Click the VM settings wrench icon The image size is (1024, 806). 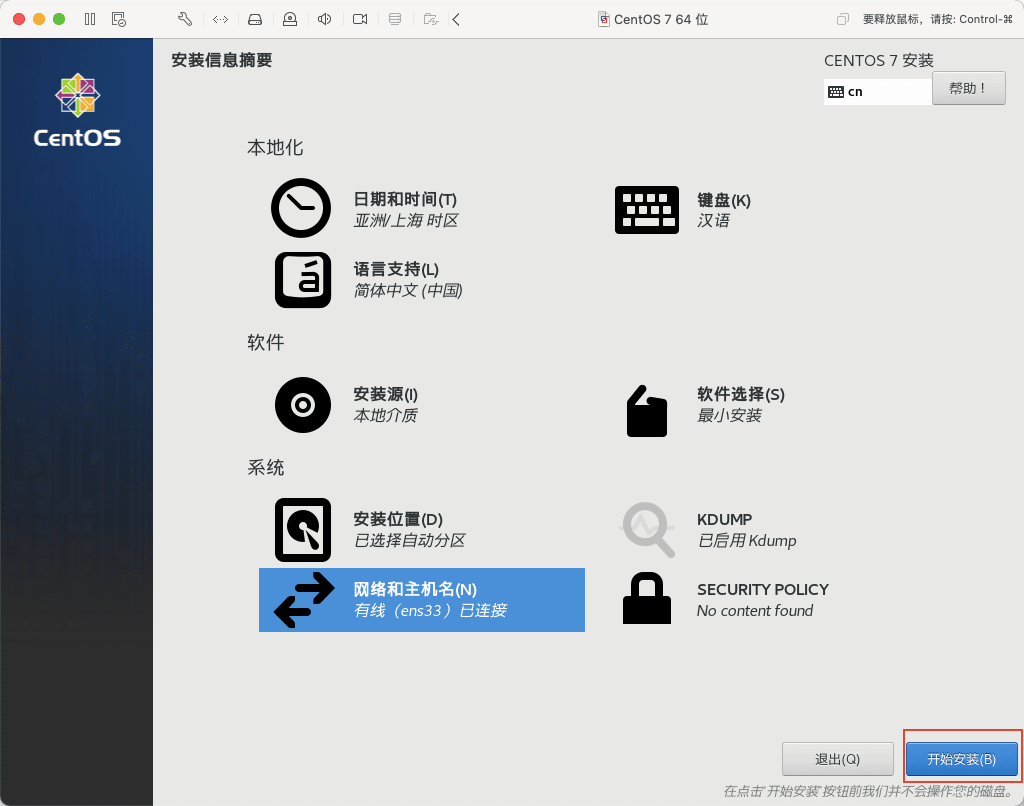click(x=184, y=19)
